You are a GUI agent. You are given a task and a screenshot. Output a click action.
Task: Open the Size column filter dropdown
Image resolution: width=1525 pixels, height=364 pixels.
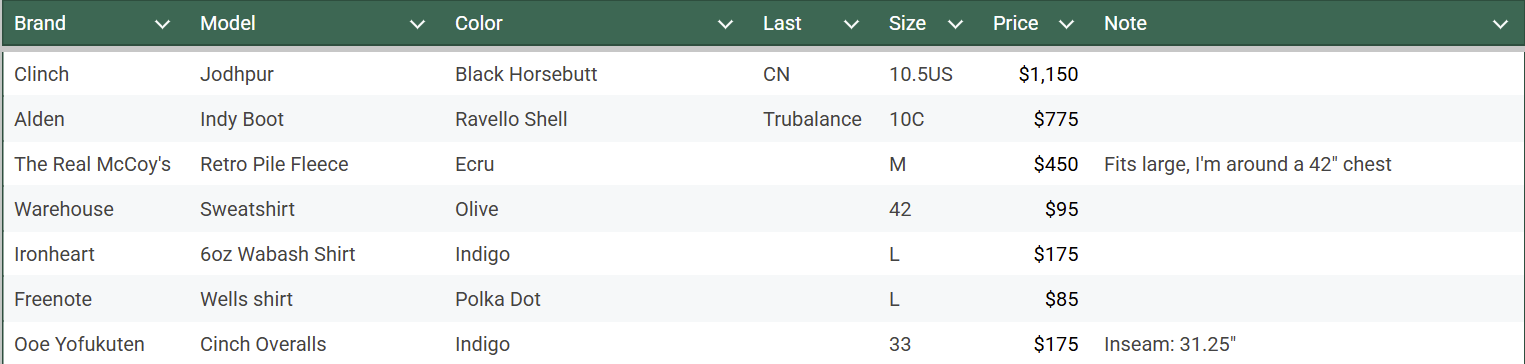[955, 24]
